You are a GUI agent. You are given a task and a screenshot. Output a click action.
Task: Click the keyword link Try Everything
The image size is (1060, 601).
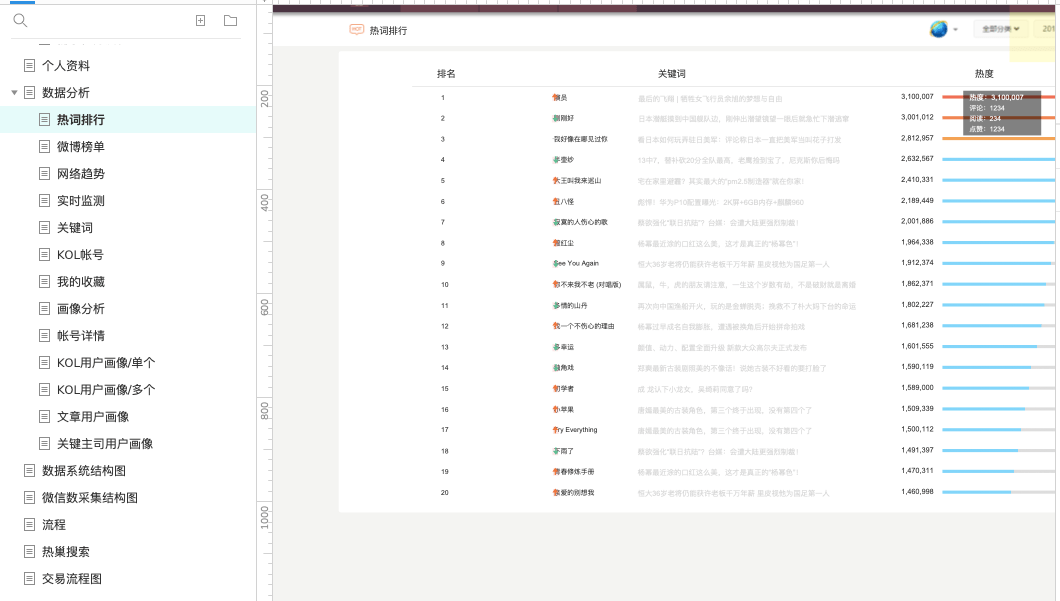point(575,430)
